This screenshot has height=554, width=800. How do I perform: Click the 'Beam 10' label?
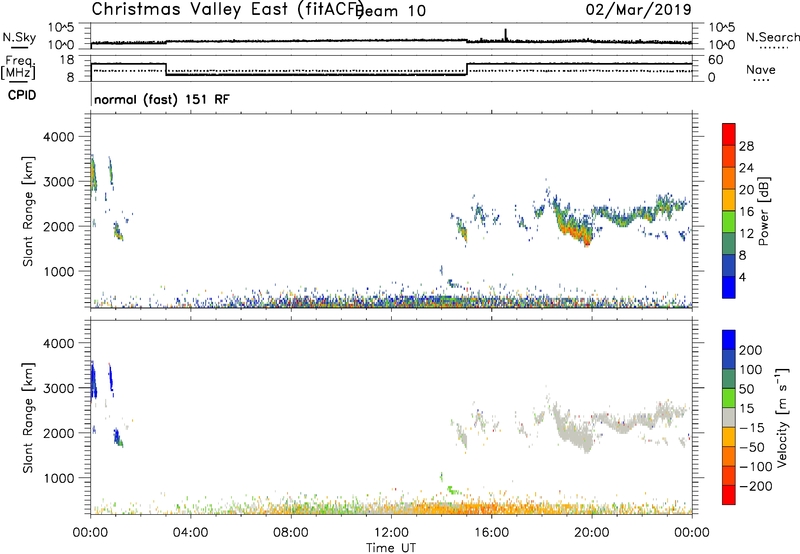393,11
